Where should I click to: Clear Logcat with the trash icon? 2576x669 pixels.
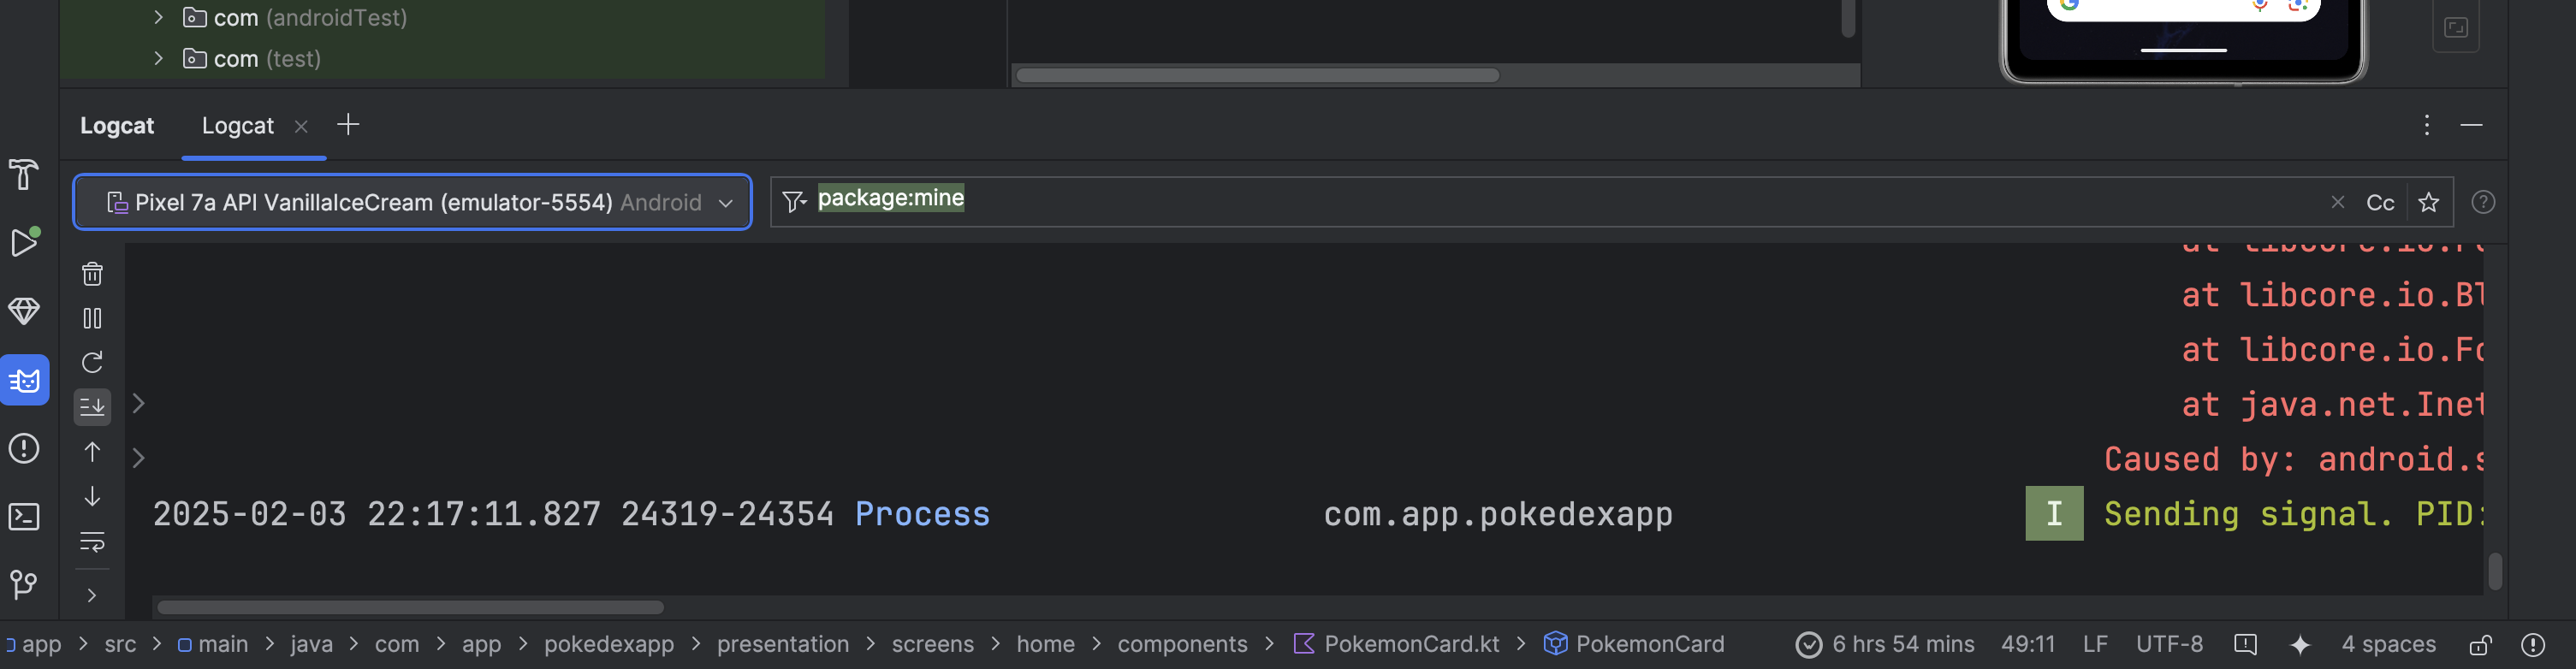point(92,274)
